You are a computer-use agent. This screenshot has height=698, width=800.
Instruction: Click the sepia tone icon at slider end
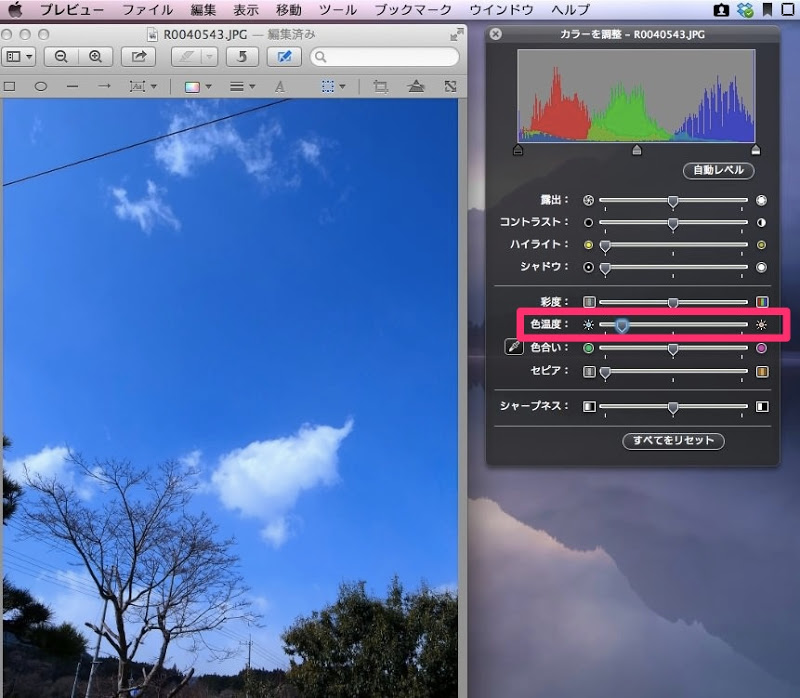(x=762, y=371)
